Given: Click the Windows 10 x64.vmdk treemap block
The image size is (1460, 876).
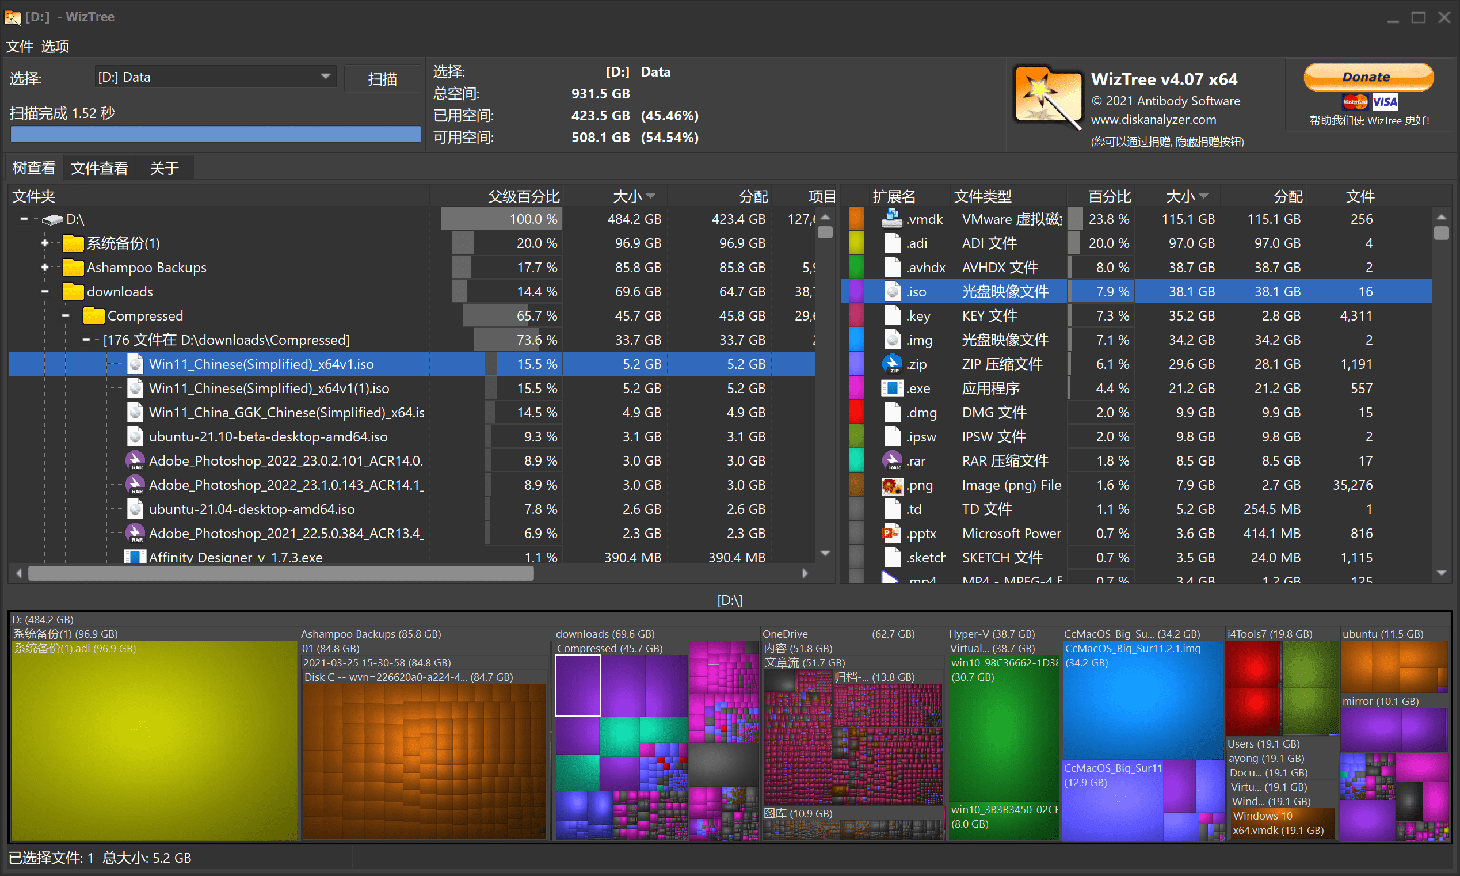Looking at the screenshot, I should 1281,823.
